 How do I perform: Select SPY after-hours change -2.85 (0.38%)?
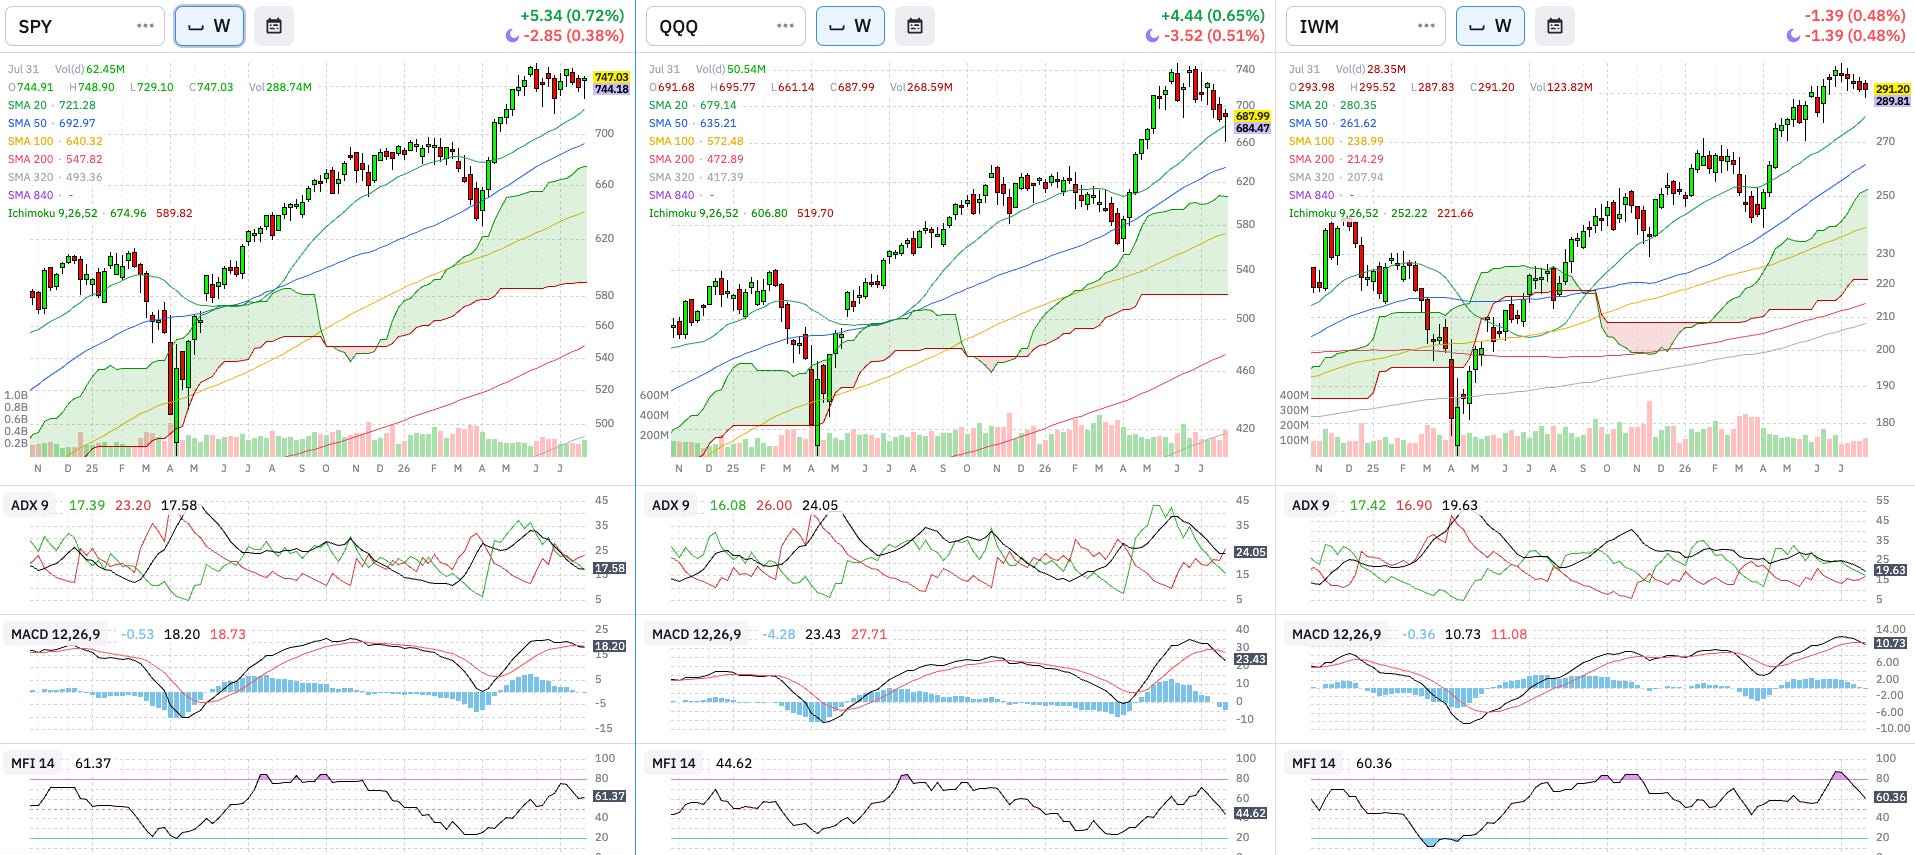pos(574,36)
